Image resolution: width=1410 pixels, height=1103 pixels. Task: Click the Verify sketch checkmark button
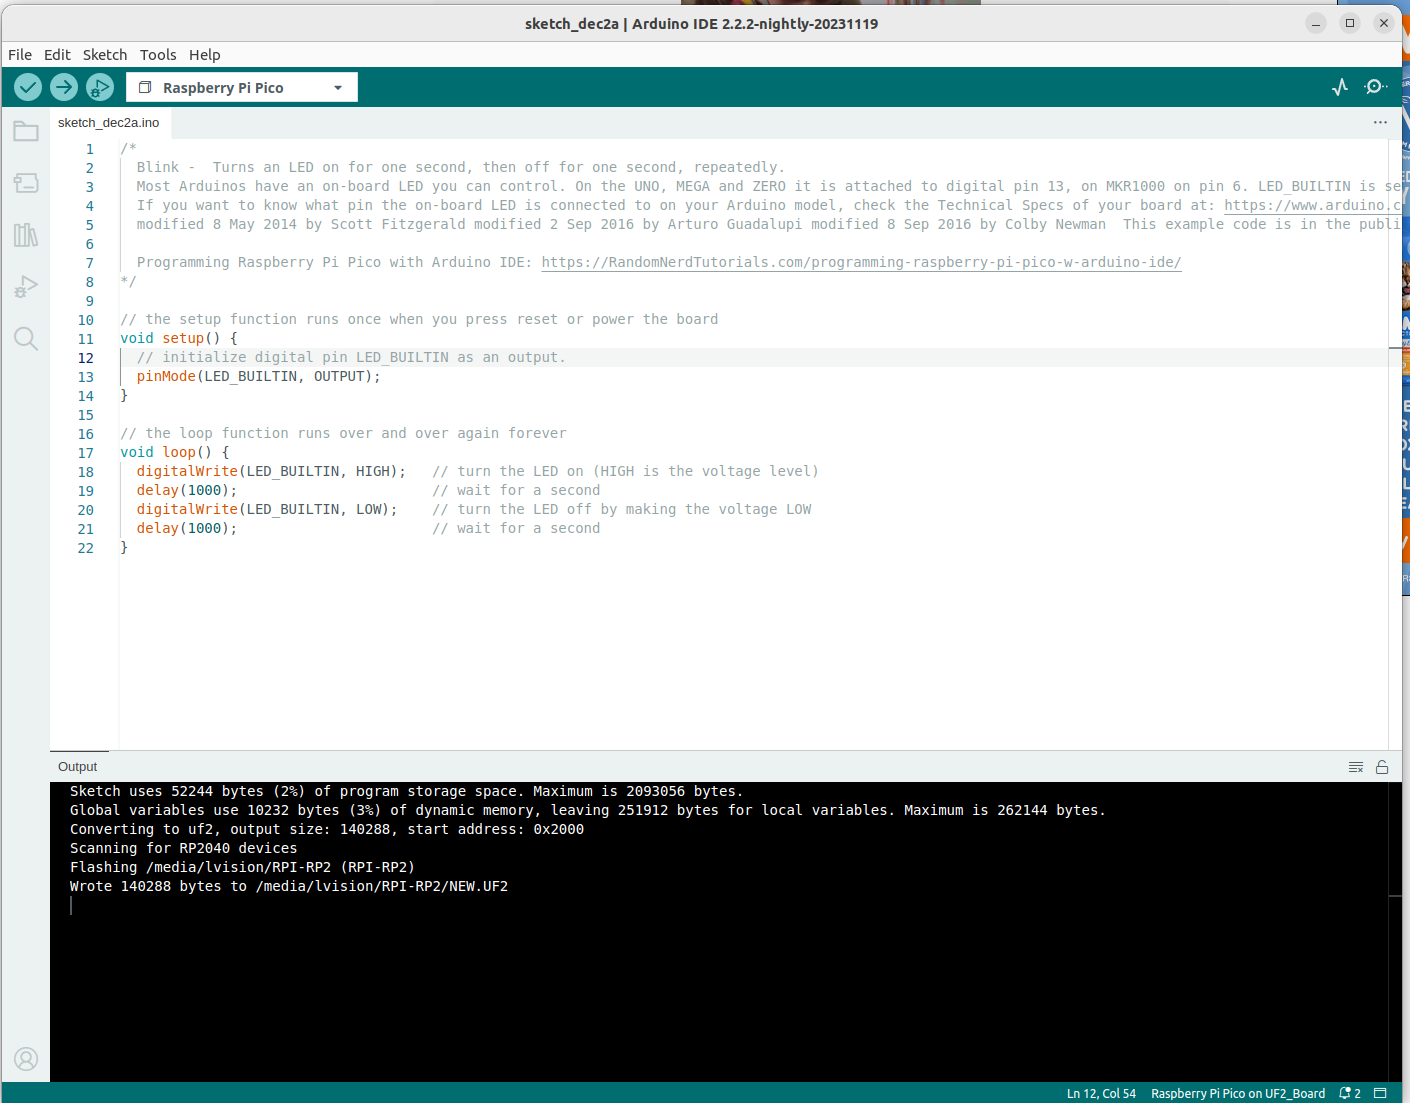point(28,88)
